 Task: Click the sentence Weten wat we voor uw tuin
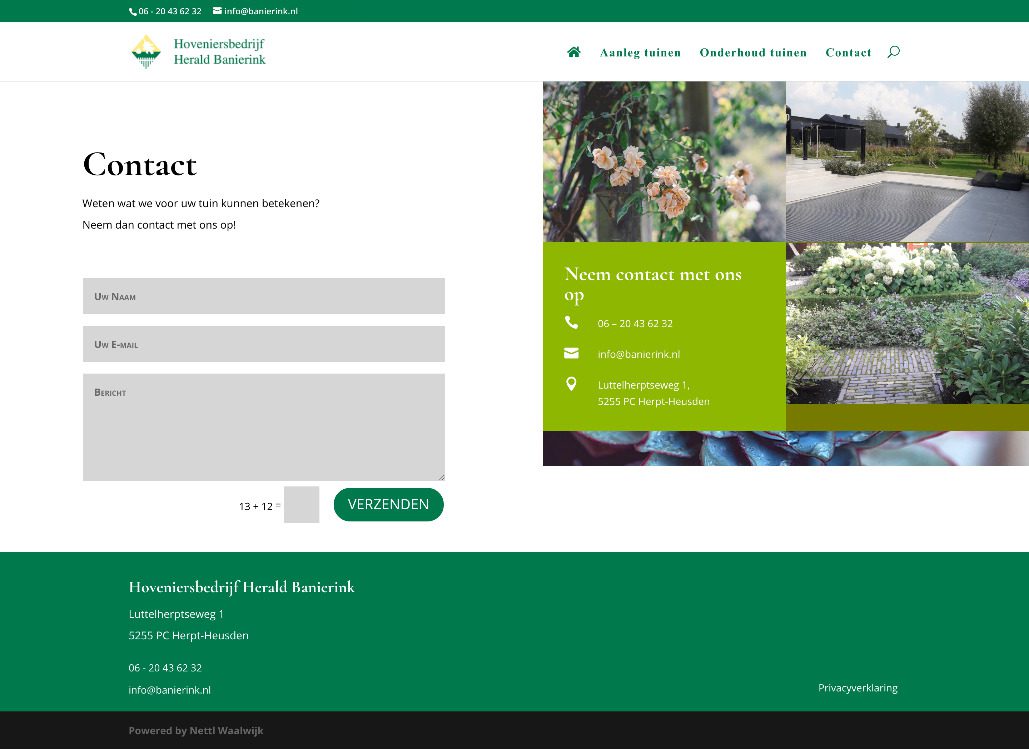(201, 203)
